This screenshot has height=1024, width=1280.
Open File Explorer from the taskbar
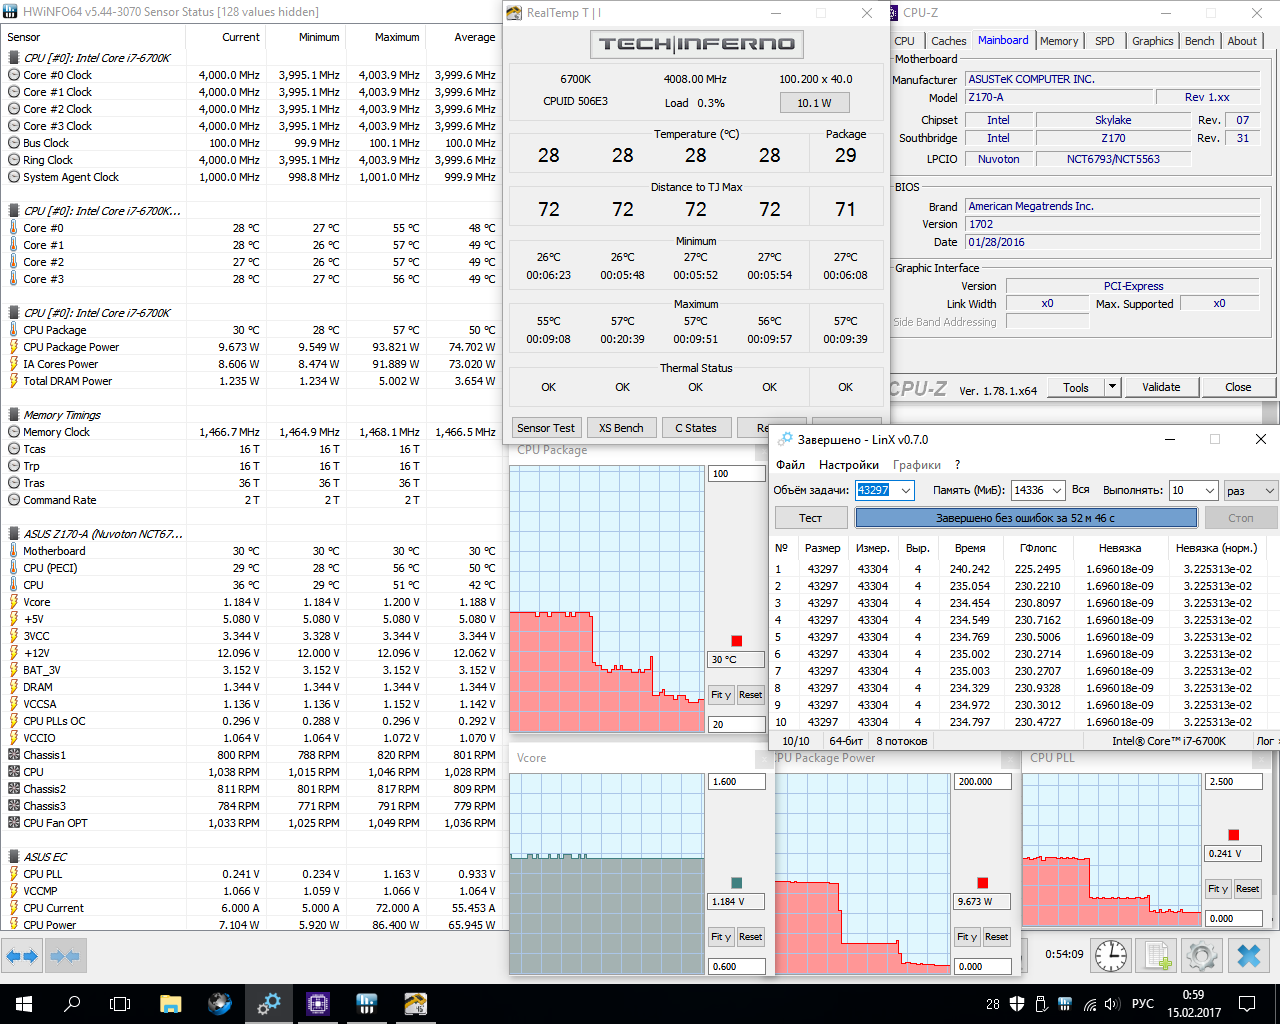[170, 1004]
